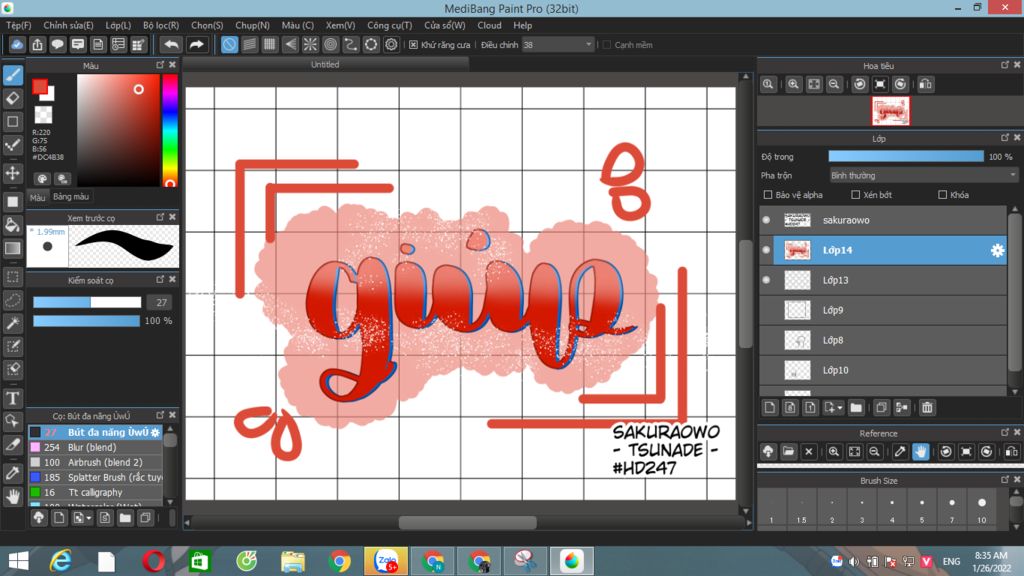Click the hue color bar
Image resolution: width=1024 pixels, height=576 pixels.
[170, 131]
